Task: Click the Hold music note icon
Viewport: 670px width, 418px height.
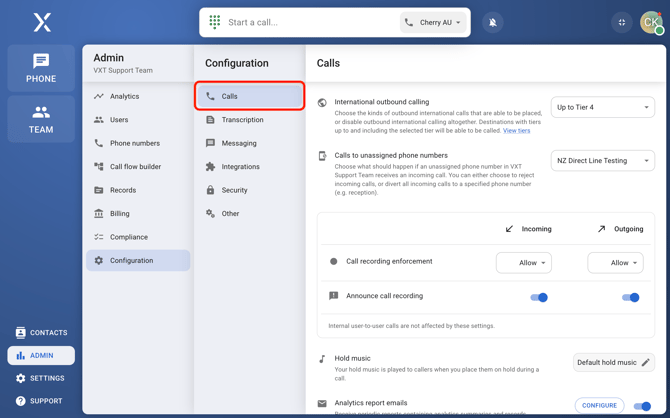Action: [322, 359]
